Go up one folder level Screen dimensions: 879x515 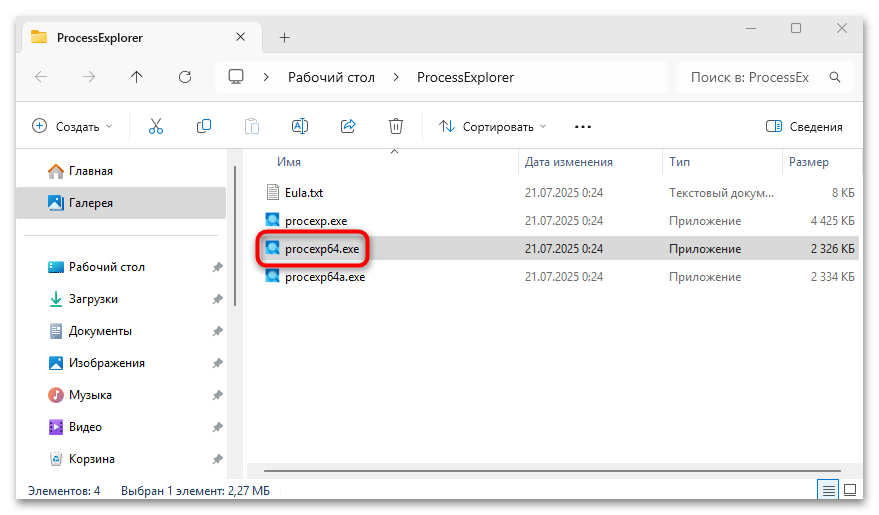136,77
